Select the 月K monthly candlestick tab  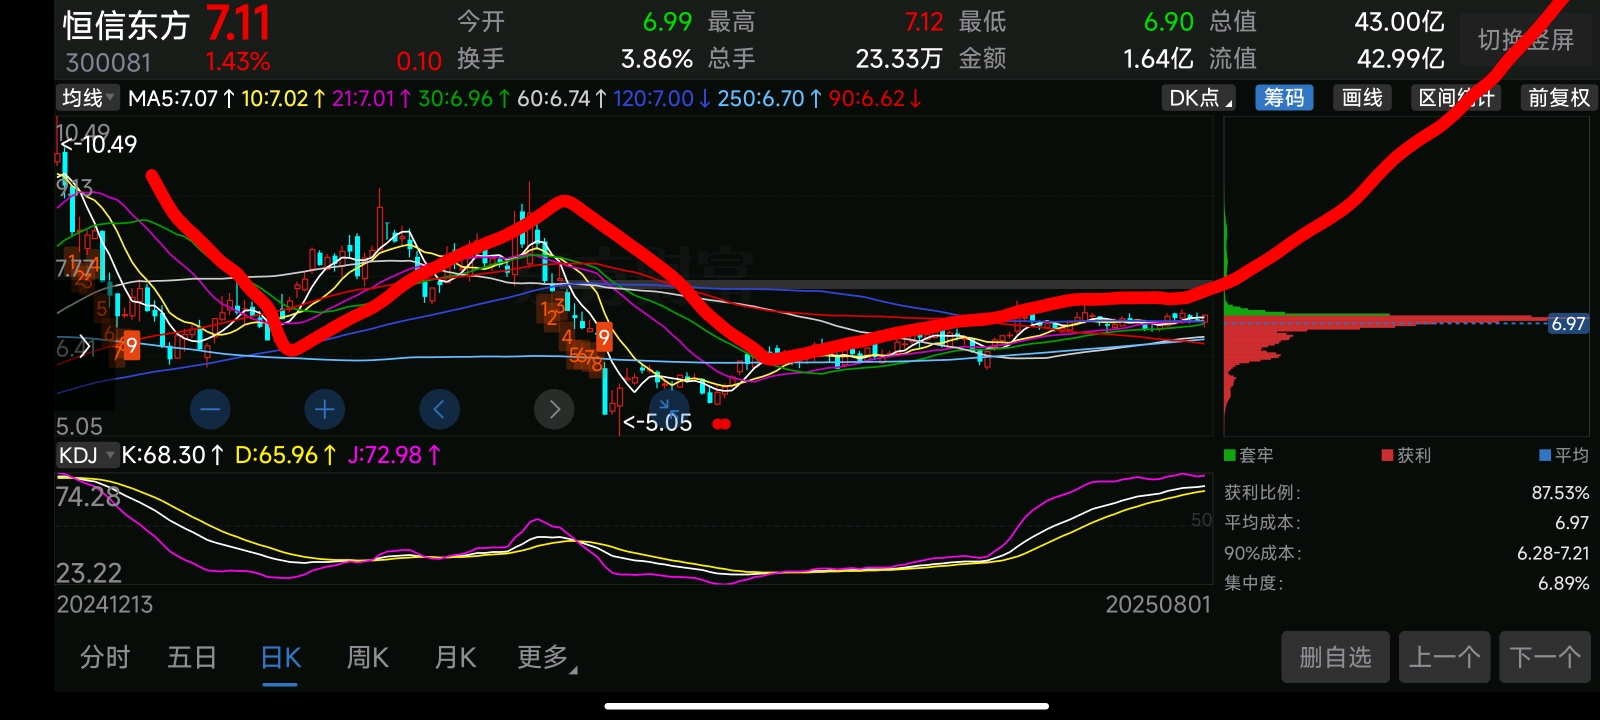click(x=455, y=657)
